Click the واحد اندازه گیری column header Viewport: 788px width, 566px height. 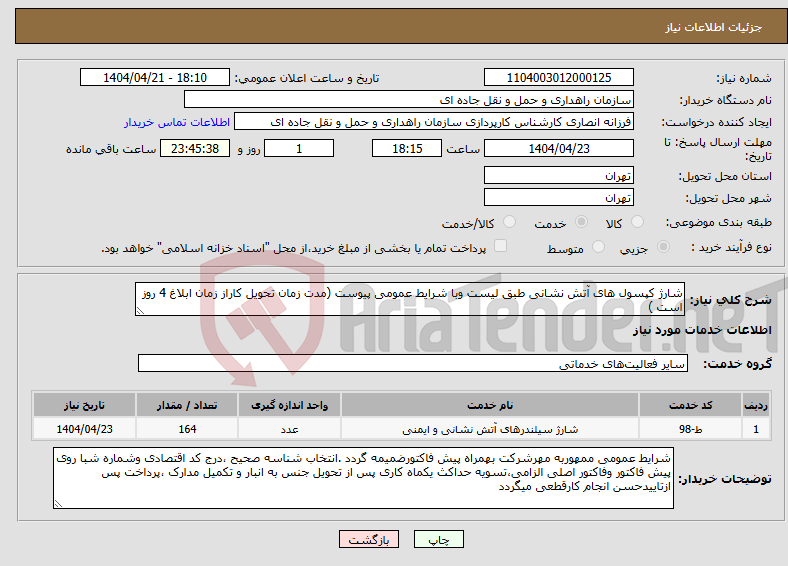289,405
